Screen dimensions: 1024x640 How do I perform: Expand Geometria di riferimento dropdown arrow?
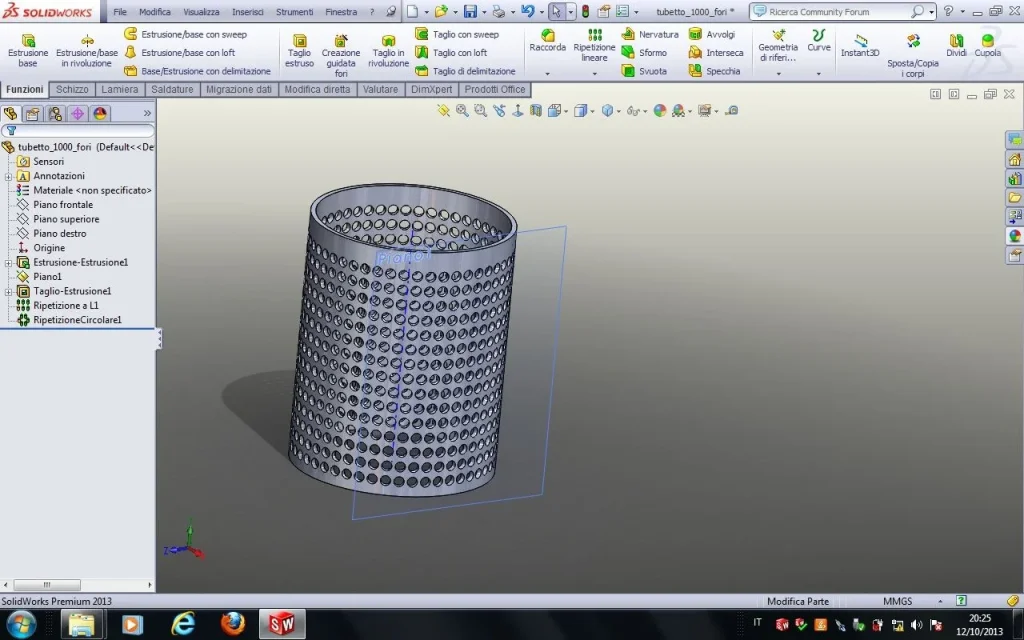pos(778,74)
